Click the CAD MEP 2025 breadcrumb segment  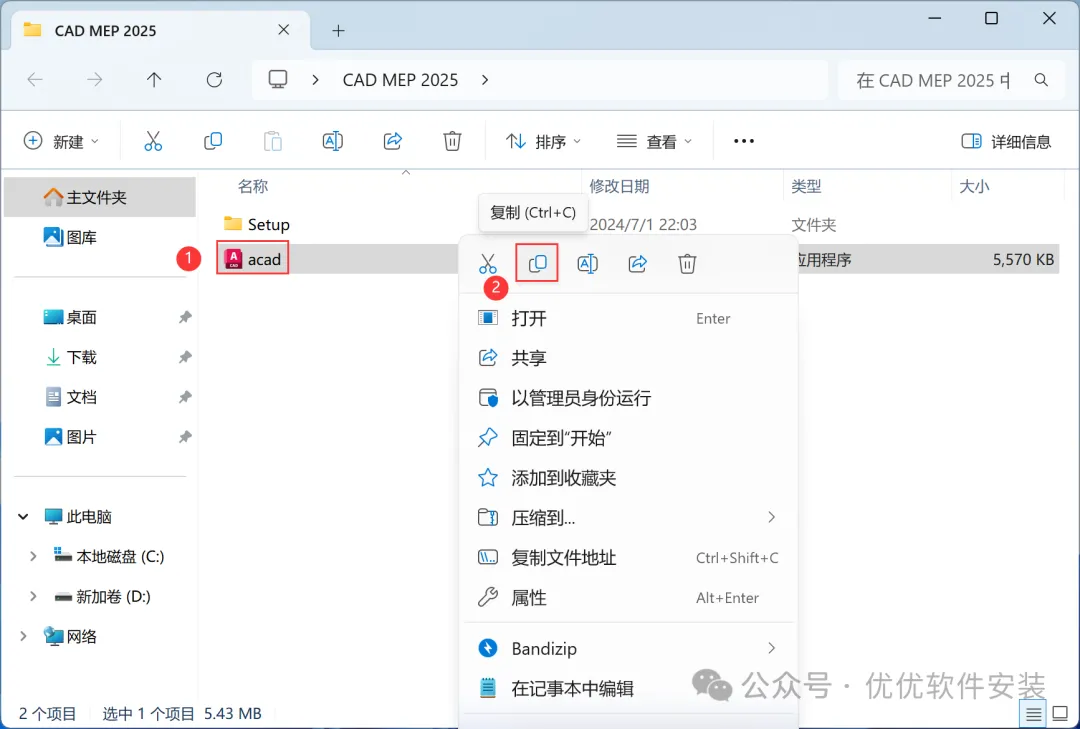coord(400,80)
